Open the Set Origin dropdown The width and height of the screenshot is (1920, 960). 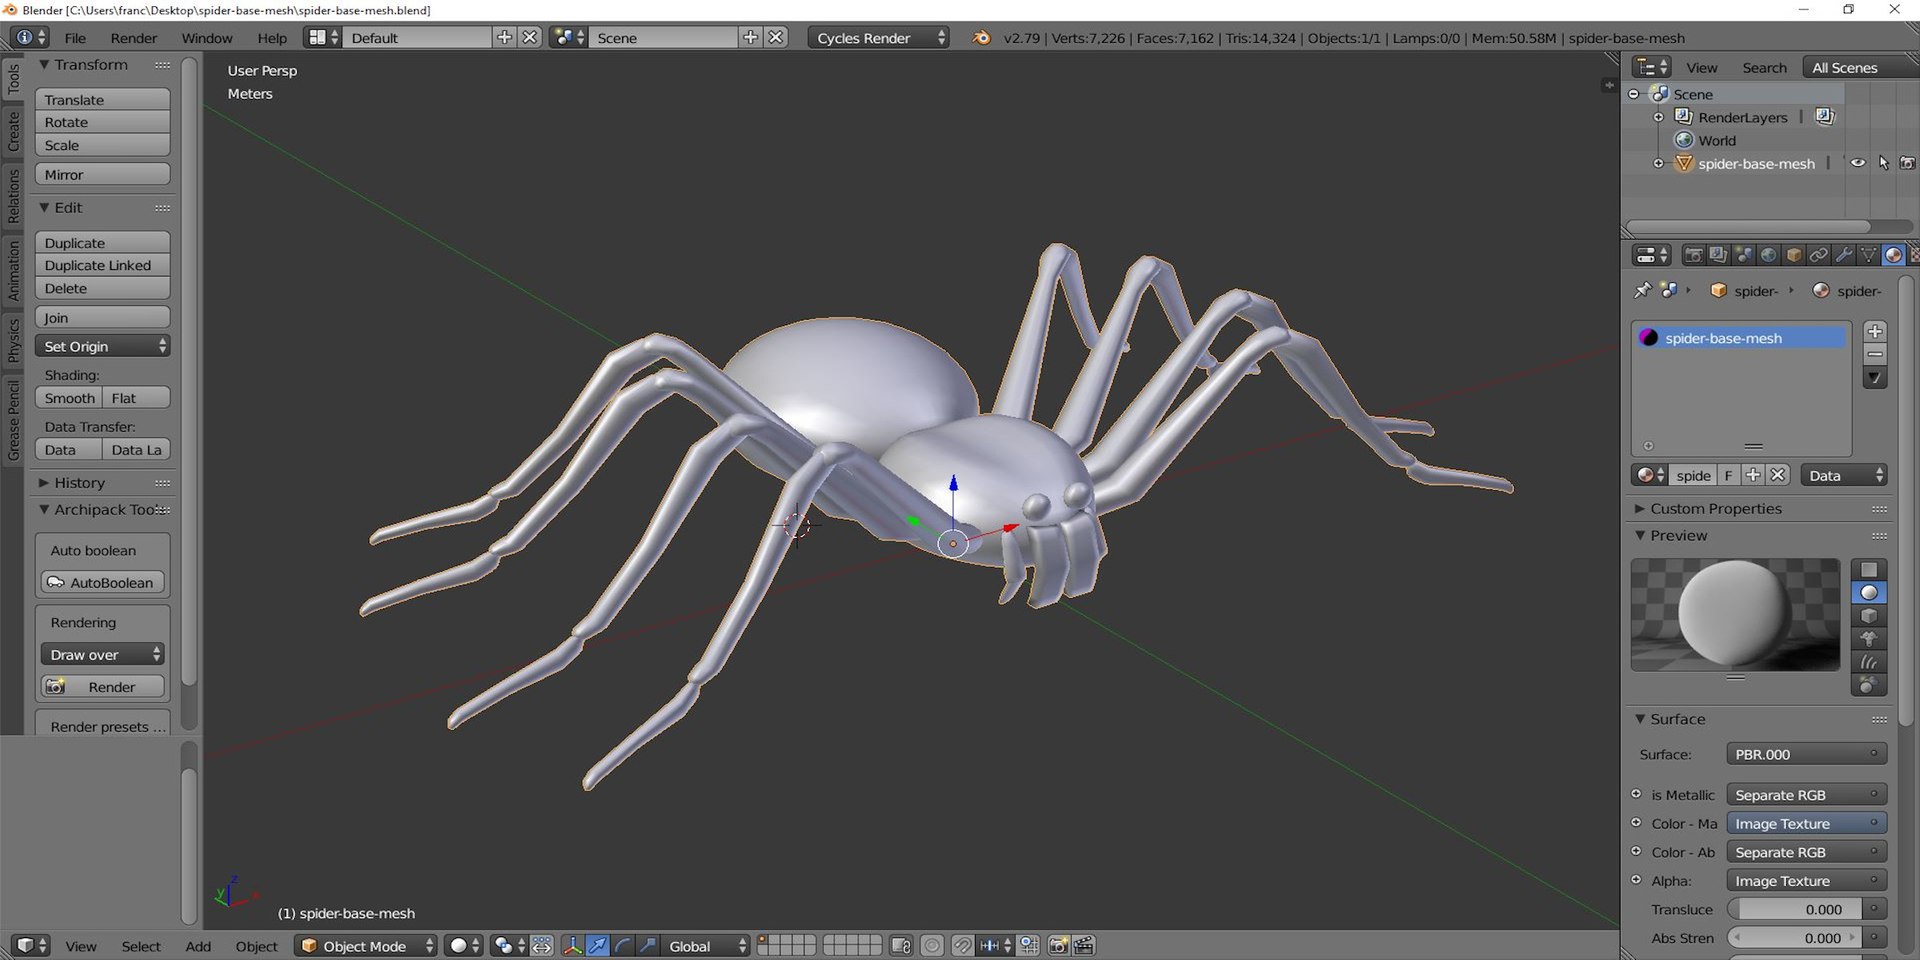[102, 346]
